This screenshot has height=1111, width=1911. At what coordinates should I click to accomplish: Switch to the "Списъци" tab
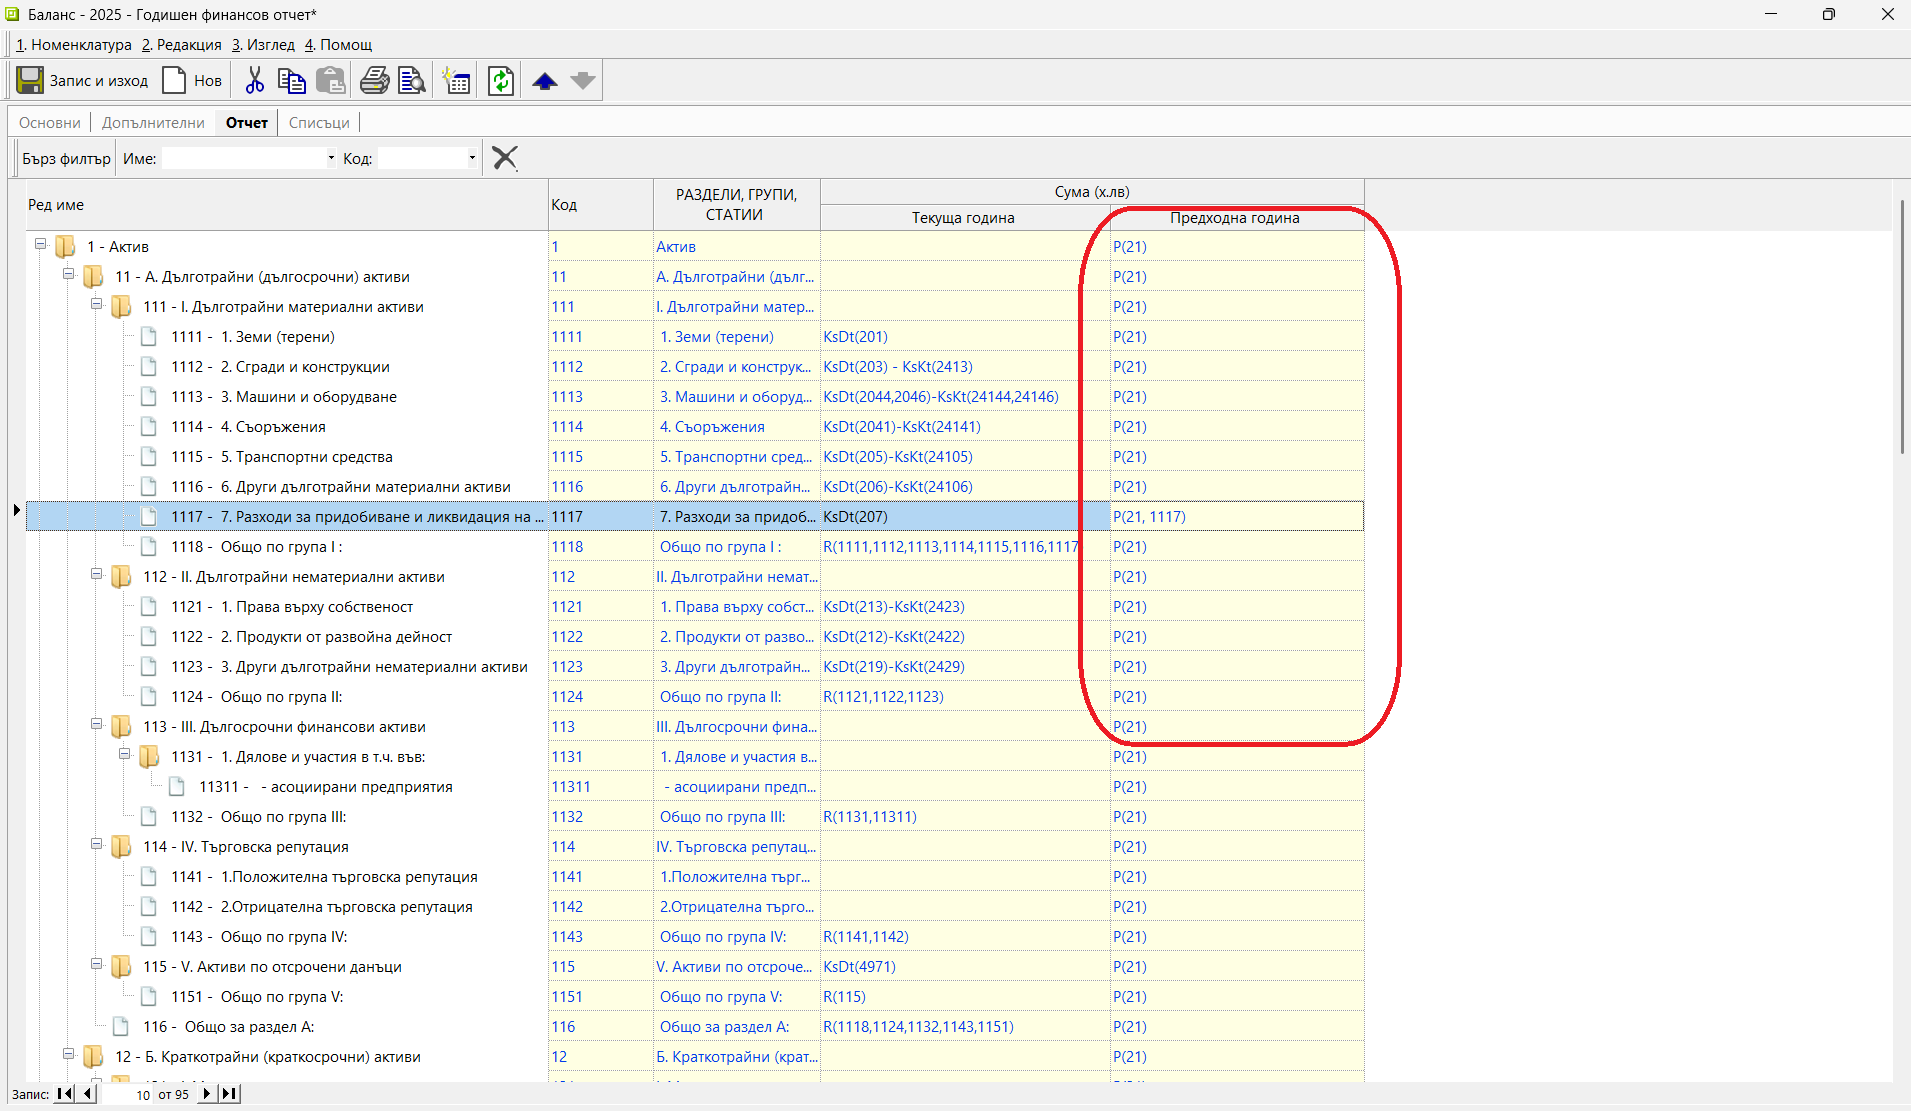click(x=318, y=122)
